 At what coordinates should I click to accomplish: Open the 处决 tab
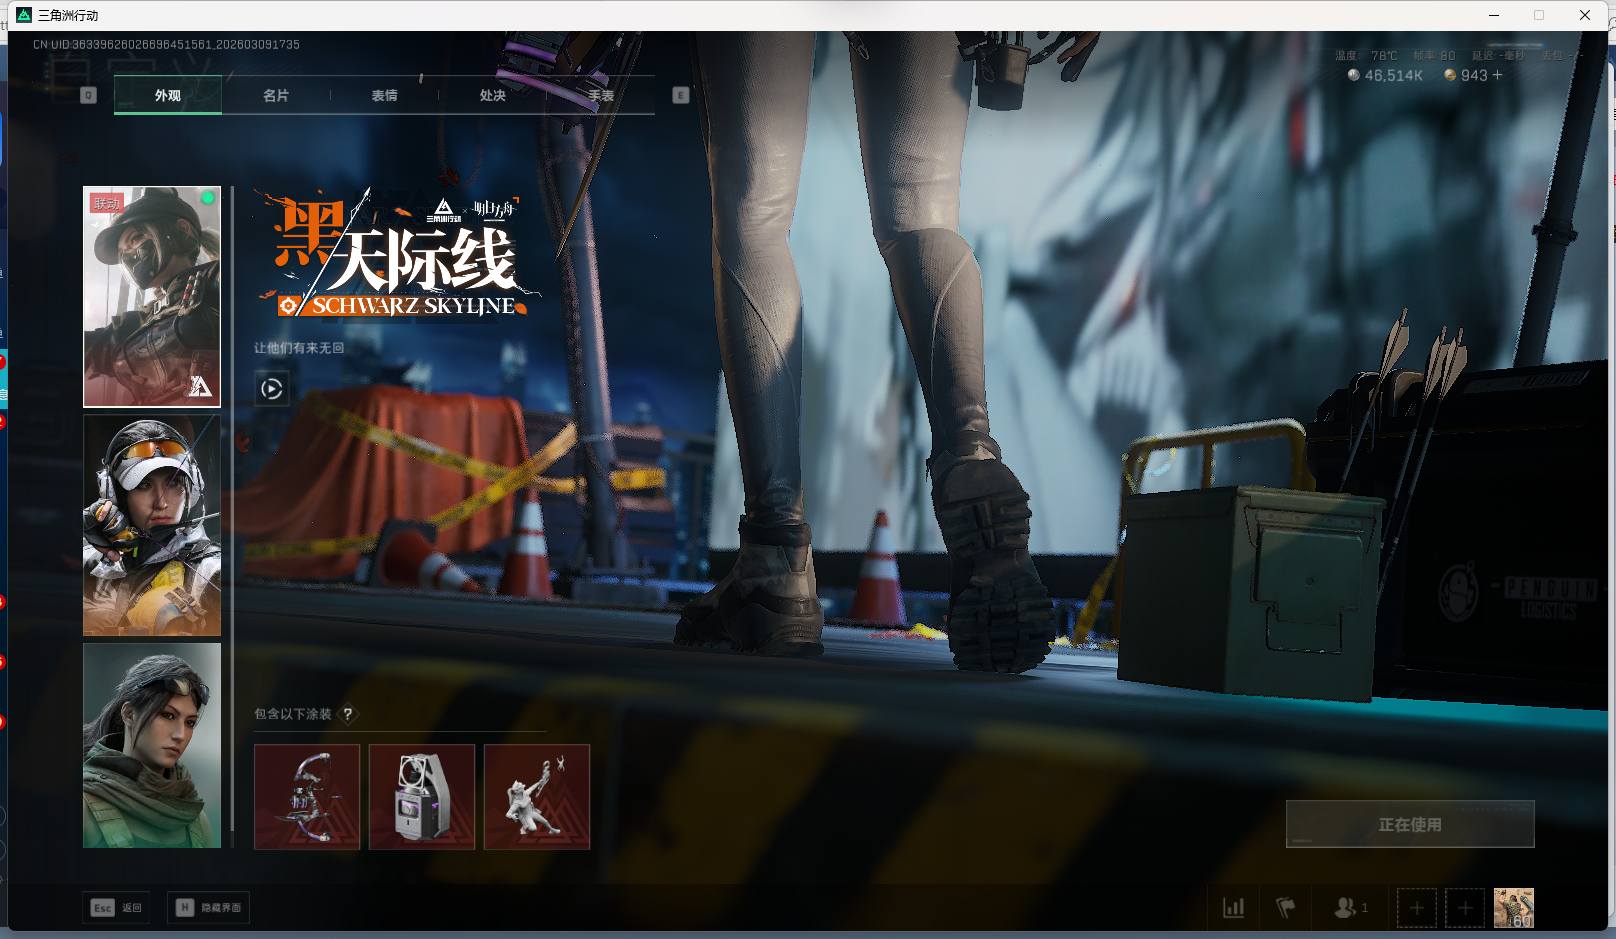click(492, 96)
